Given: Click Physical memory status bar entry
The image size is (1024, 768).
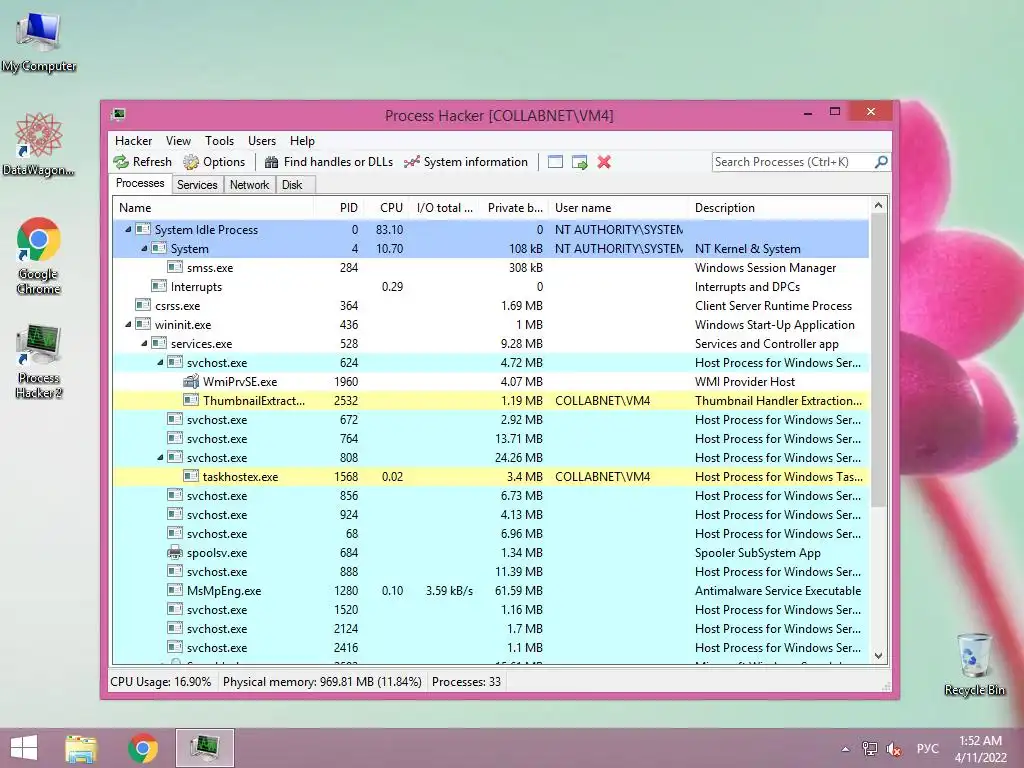Looking at the screenshot, I should point(322,682).
